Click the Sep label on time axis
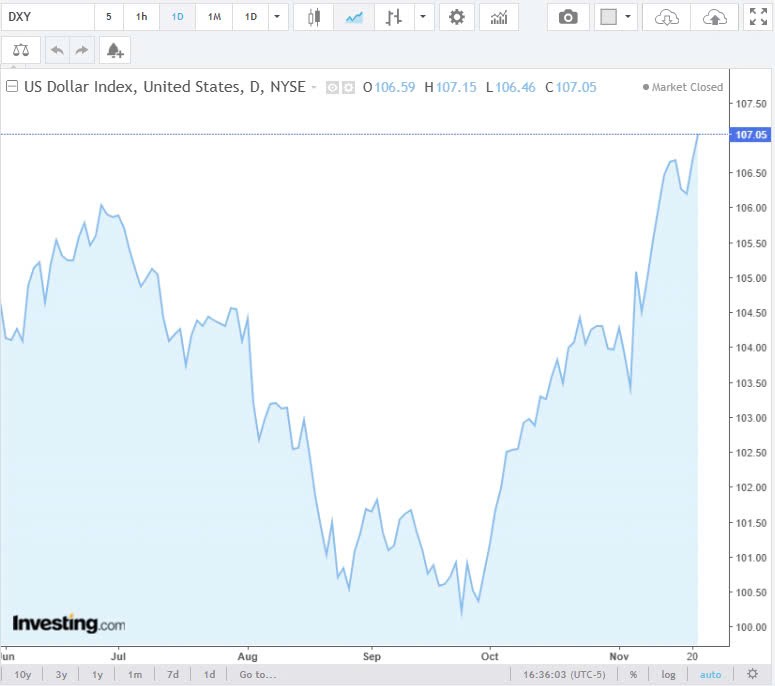Viewport: 775px width, 686px height. pyautogui.click(x=372, y=656)
